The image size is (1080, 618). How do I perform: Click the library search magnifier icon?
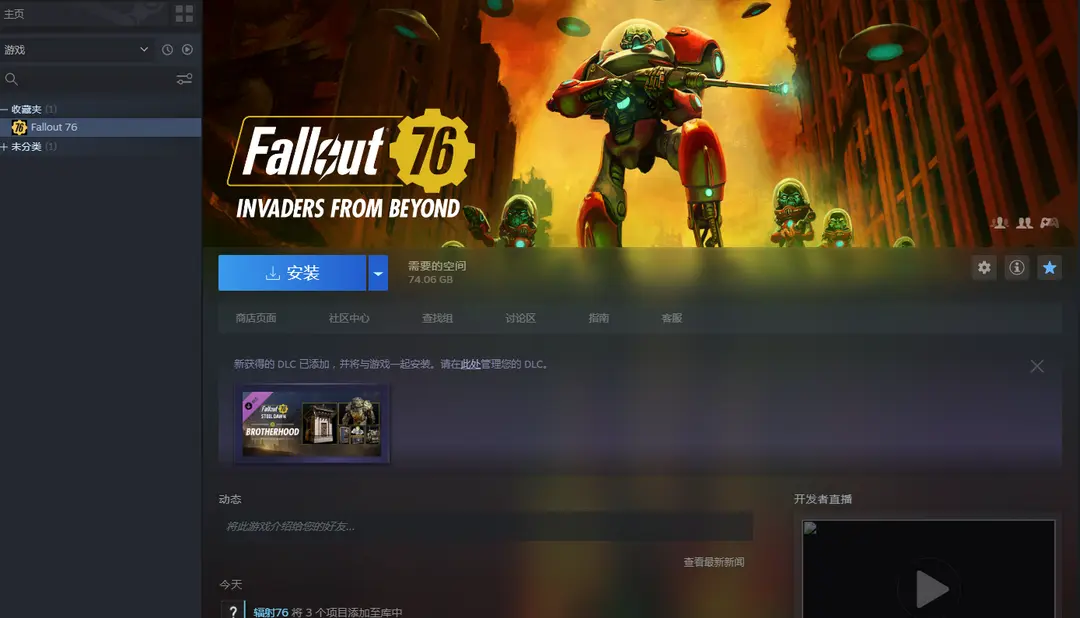[12, 79]
